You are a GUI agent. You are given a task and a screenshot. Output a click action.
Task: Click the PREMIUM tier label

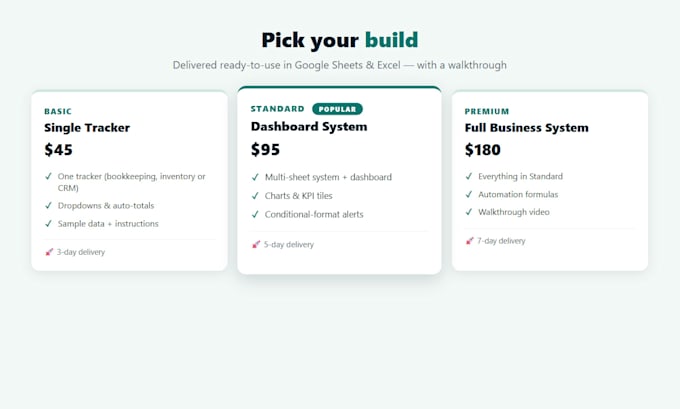[x=487, y=111]
